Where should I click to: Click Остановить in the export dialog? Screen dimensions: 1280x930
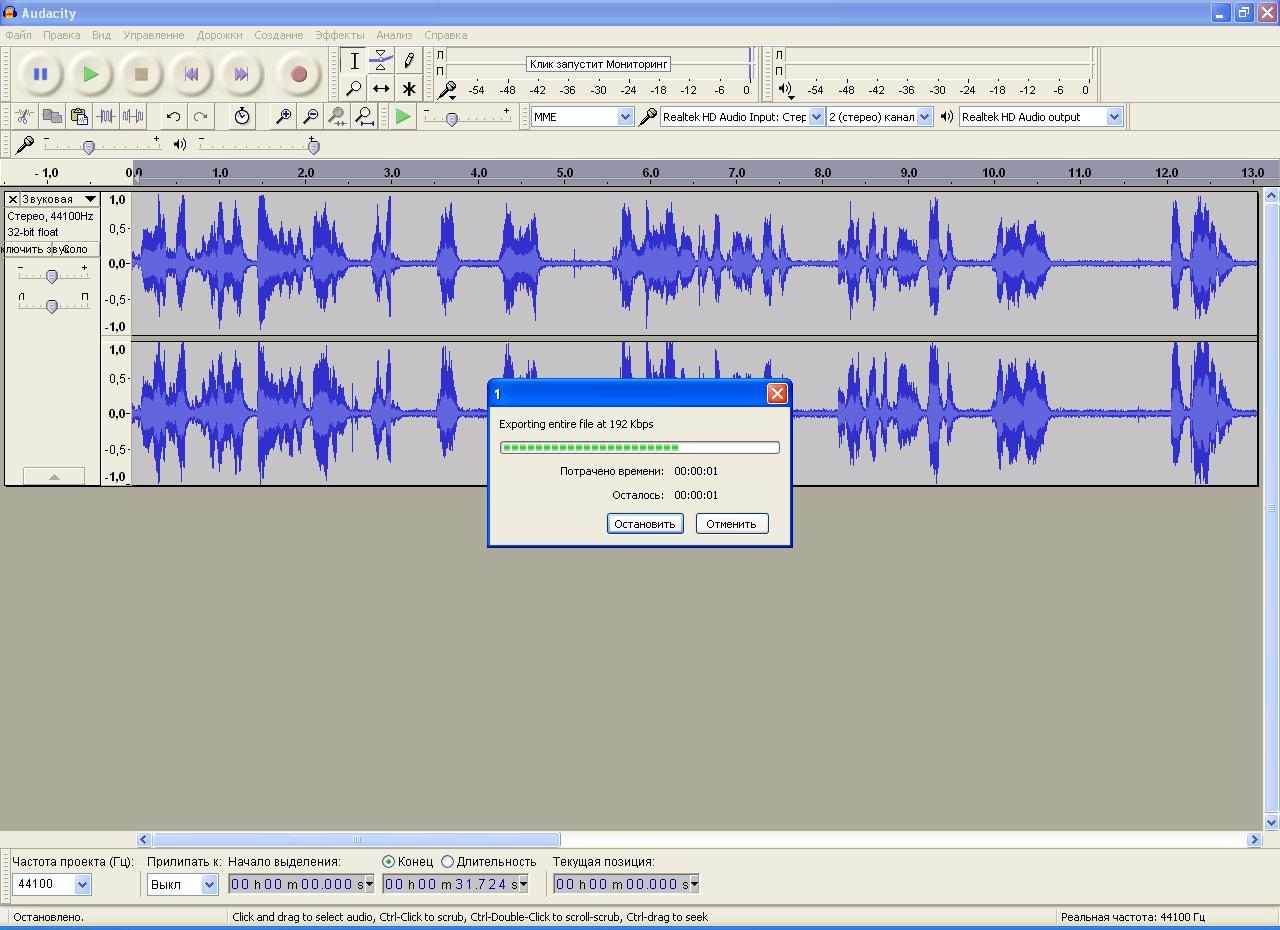tap(645, 524)
